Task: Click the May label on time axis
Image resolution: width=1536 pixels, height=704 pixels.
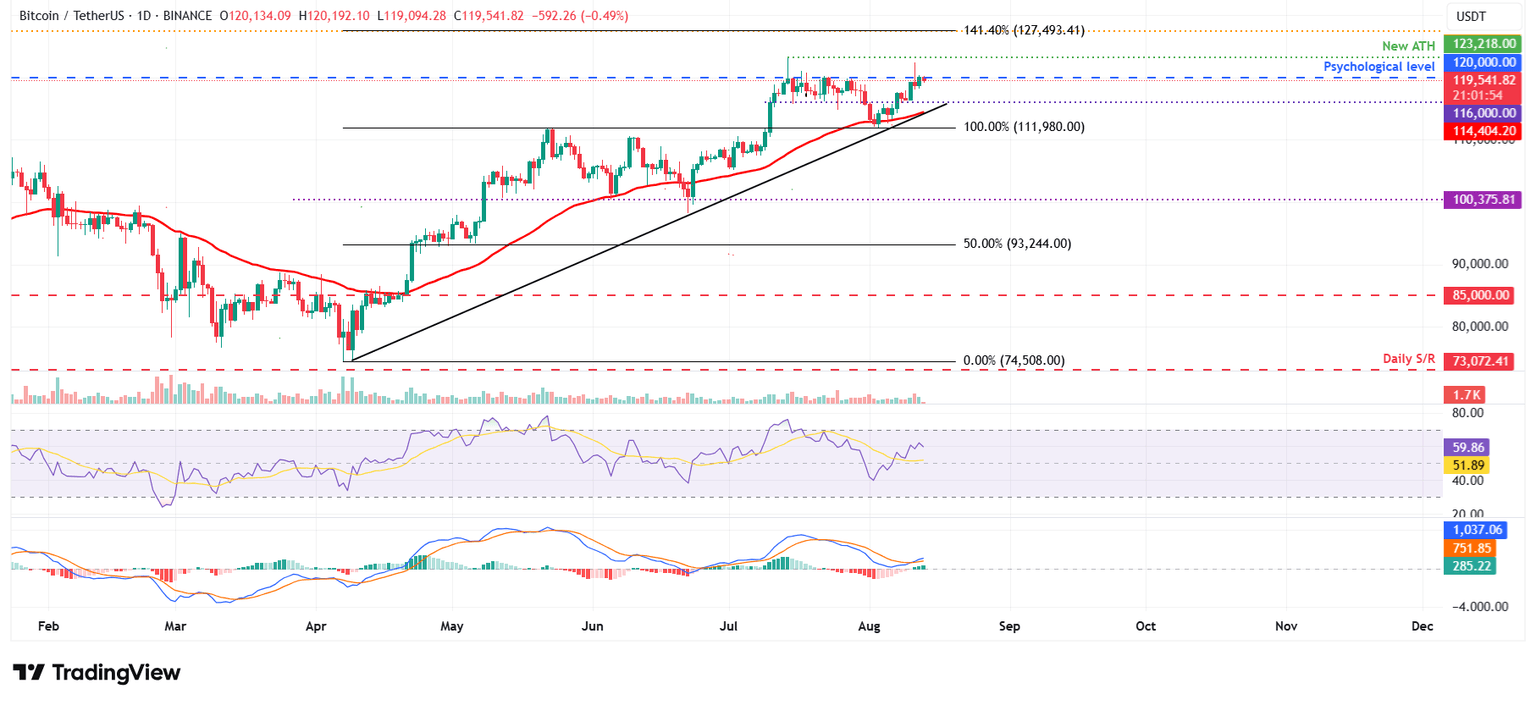Action: pyautogui.click(x=451, y=626)
